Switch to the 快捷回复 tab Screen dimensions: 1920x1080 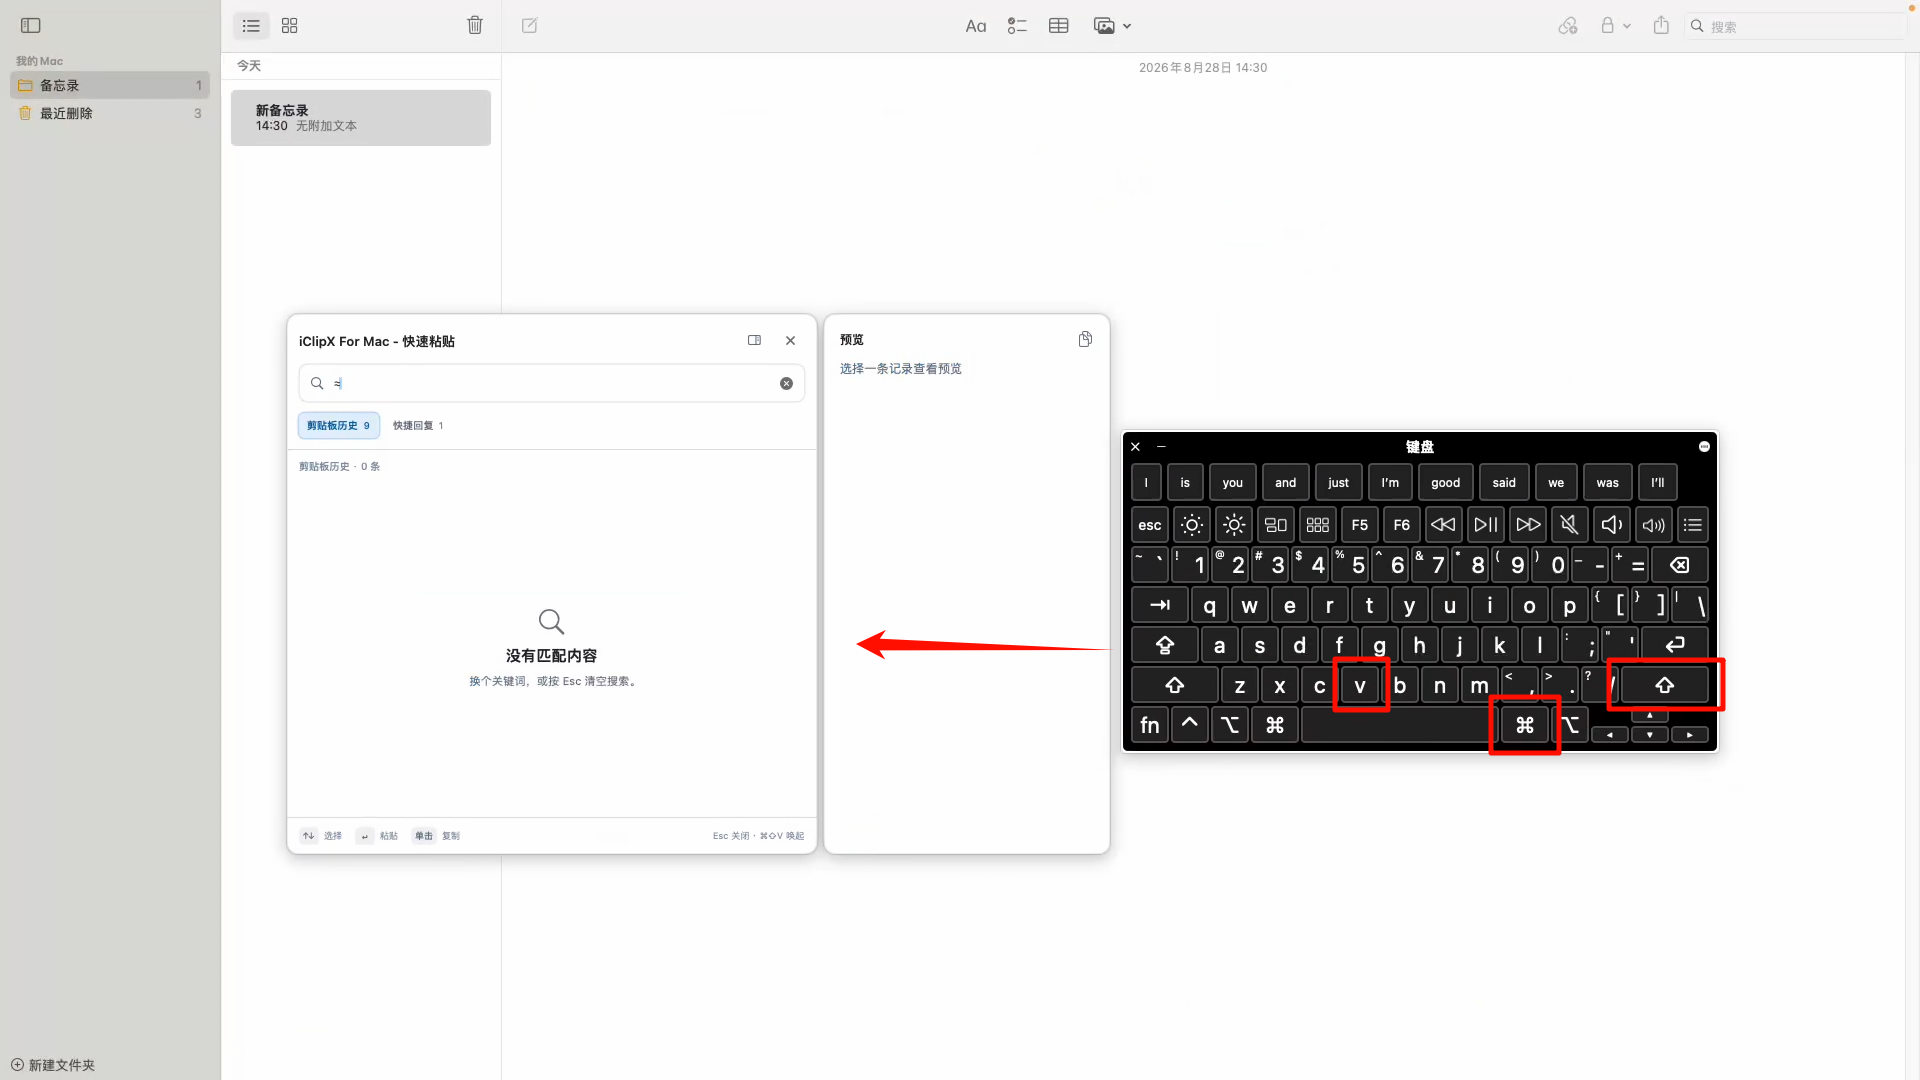(x=418, y=426)
